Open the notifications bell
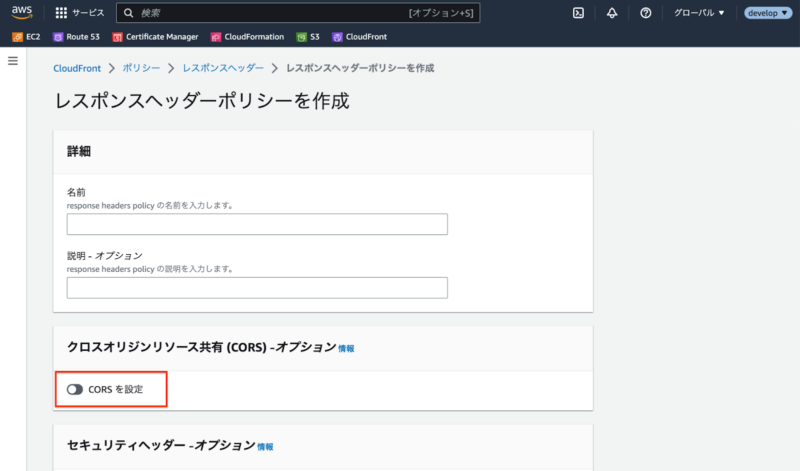Screen dimensions: 800x471 [612, 13]
